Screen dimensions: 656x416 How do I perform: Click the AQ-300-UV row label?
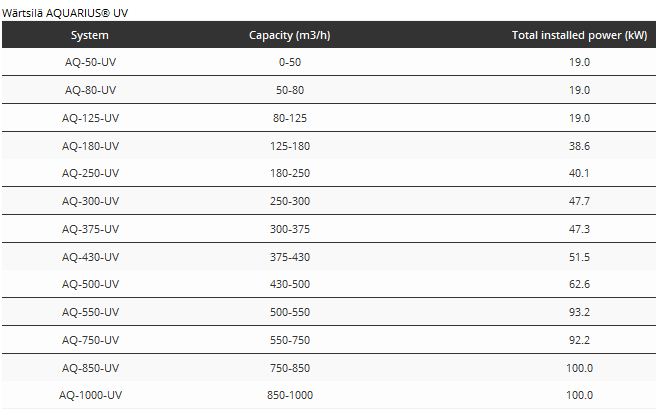coord(90,201)
